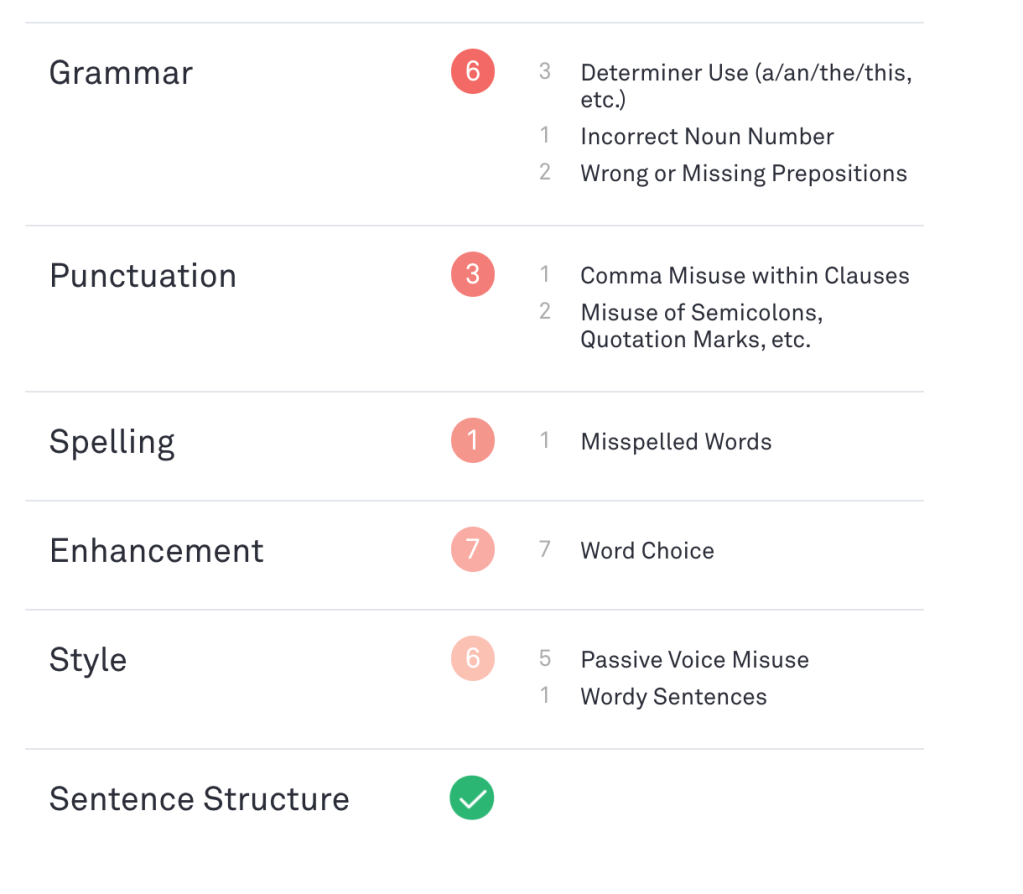The image size is (1023, 894).
Task: Open the Misspelled Words issue
Action: (676, 442)
